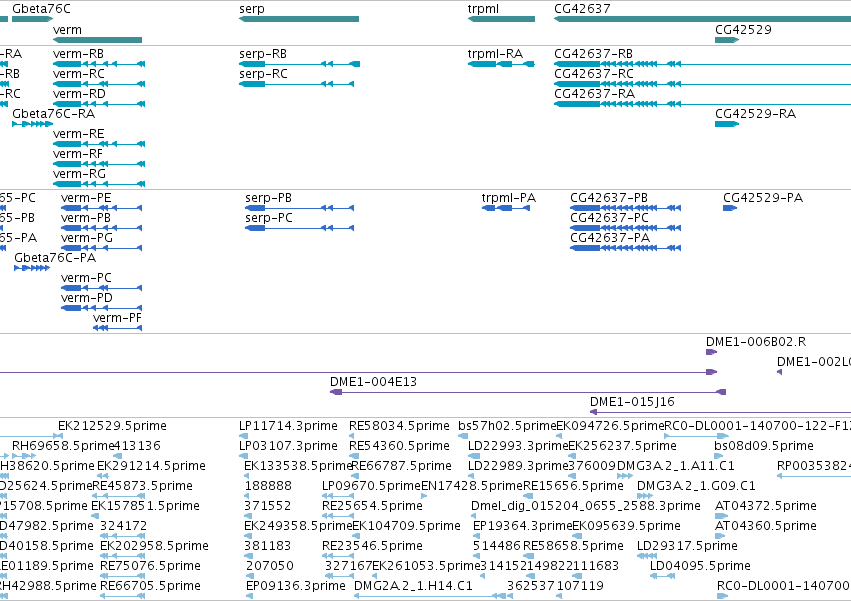Image resolution: width=851 pixels, height=601 pixels.
Task: Select EST LP03107.3prime
Action: click(x=288, y=446)
